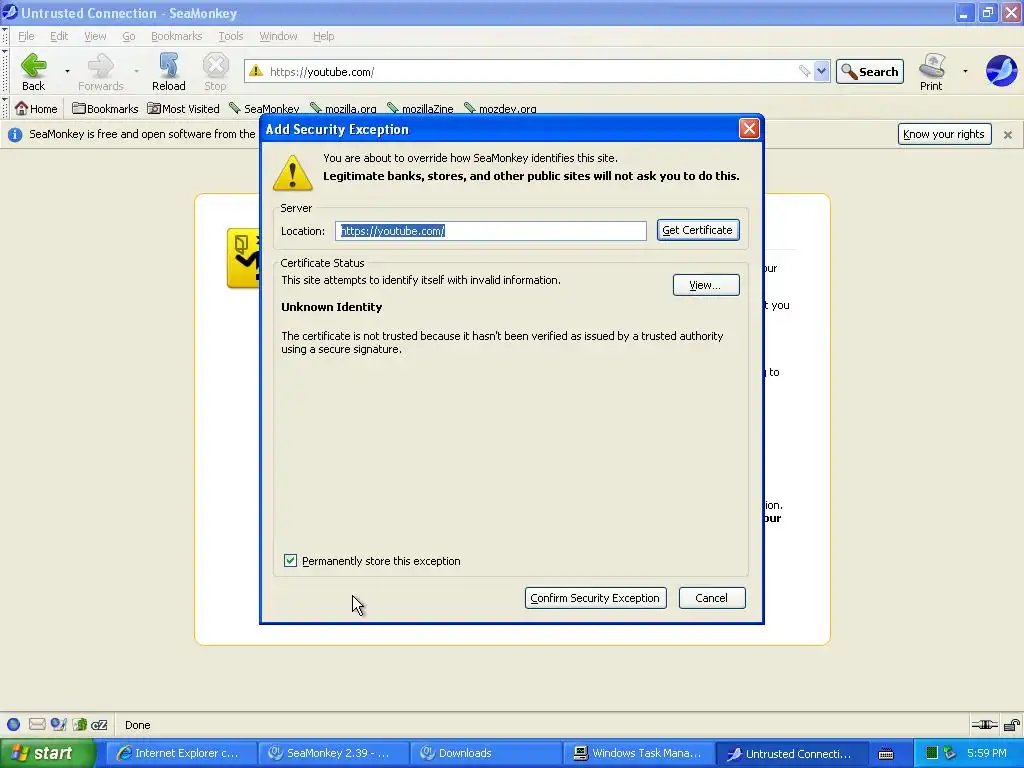1024x768 pixels.
Task: Click the tag icon in the URL bar
Action: [804, 71]
